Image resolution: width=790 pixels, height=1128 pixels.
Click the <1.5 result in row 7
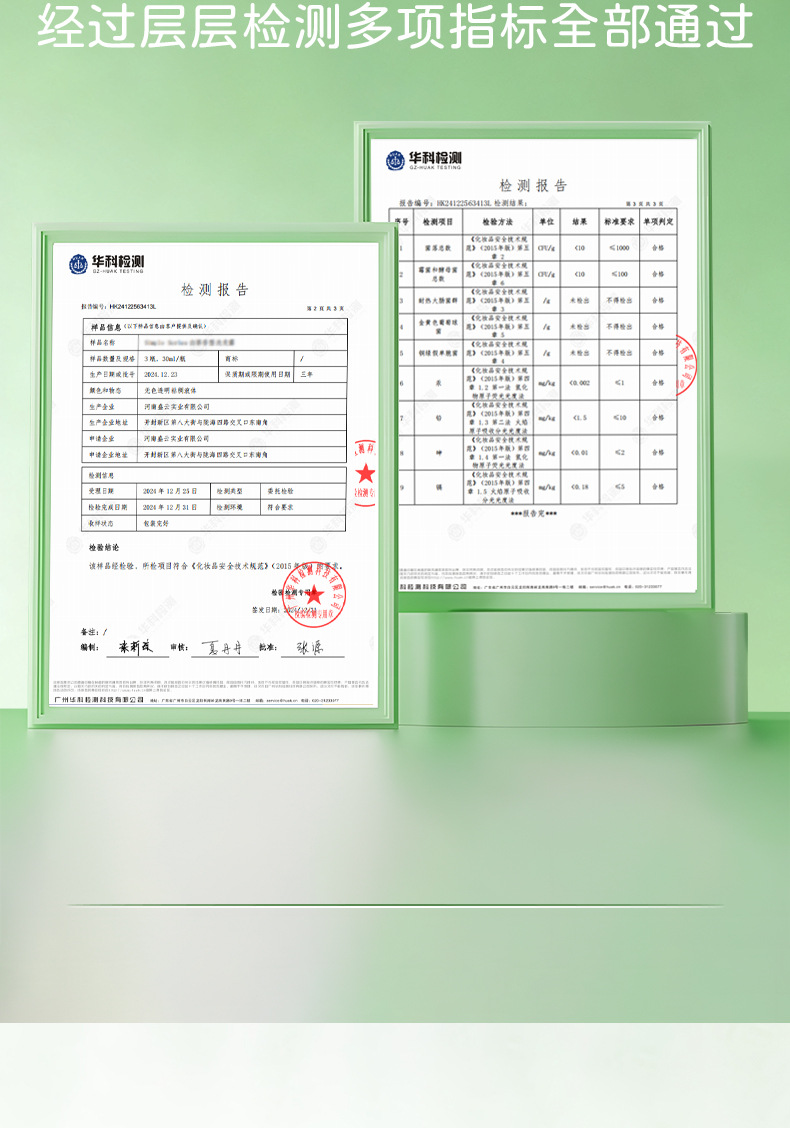(580, 417)
